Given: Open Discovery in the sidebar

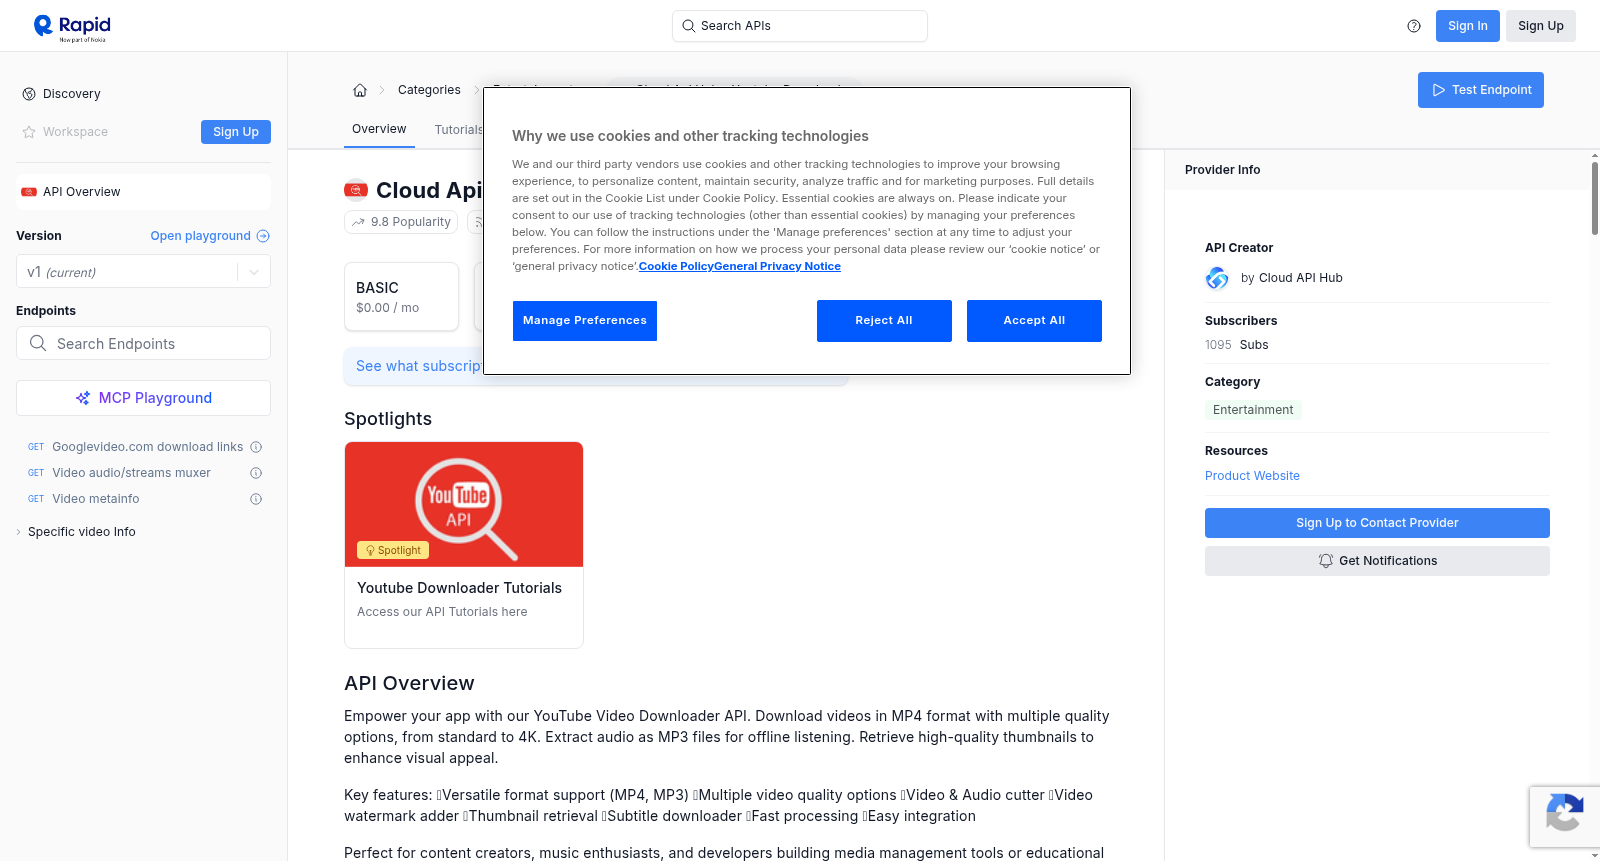Looking at the screenshot, I should point(72,94).
